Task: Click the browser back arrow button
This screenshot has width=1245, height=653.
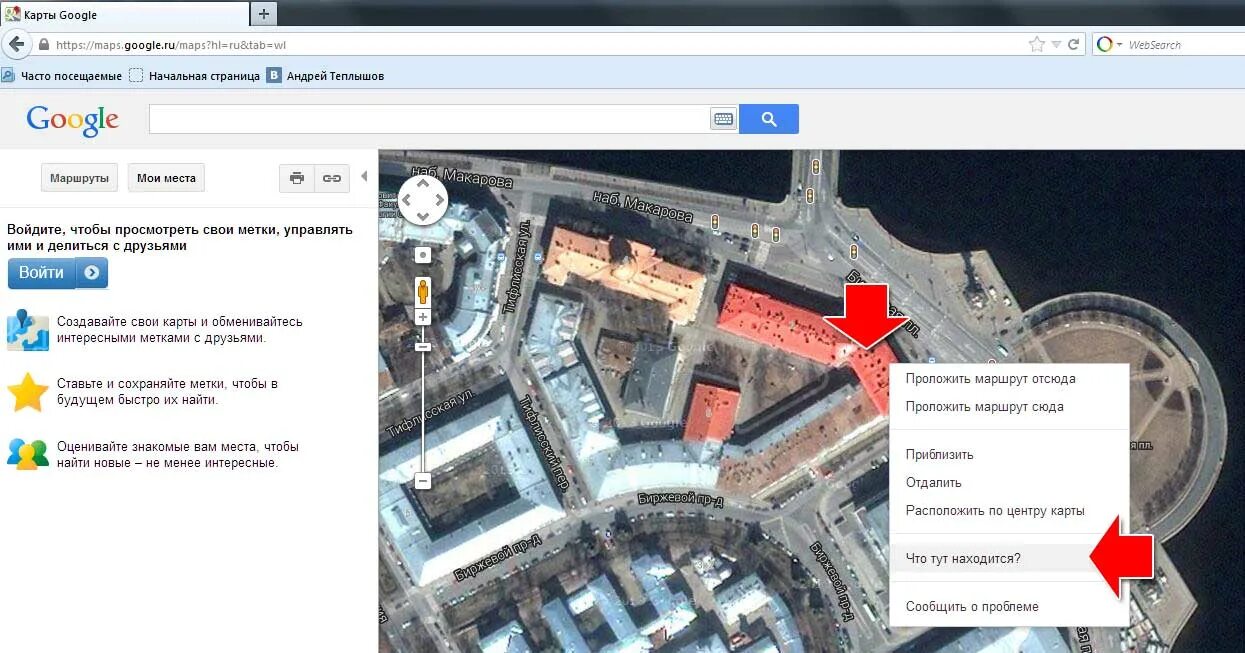Action: 16,44
